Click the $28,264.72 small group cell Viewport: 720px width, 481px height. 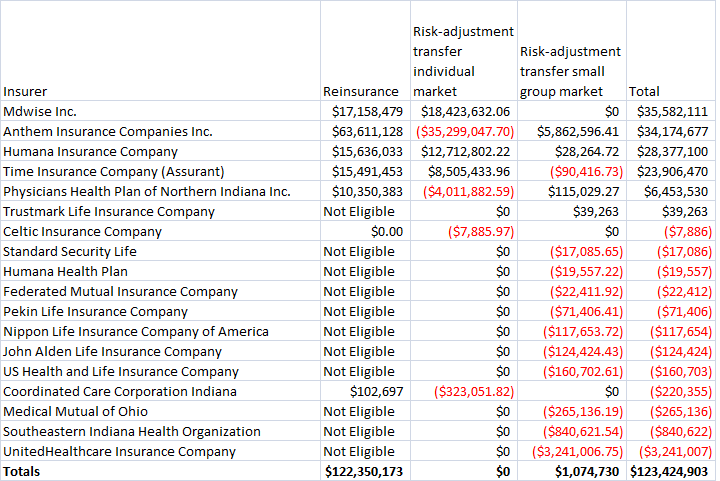[x=572, y=151]
